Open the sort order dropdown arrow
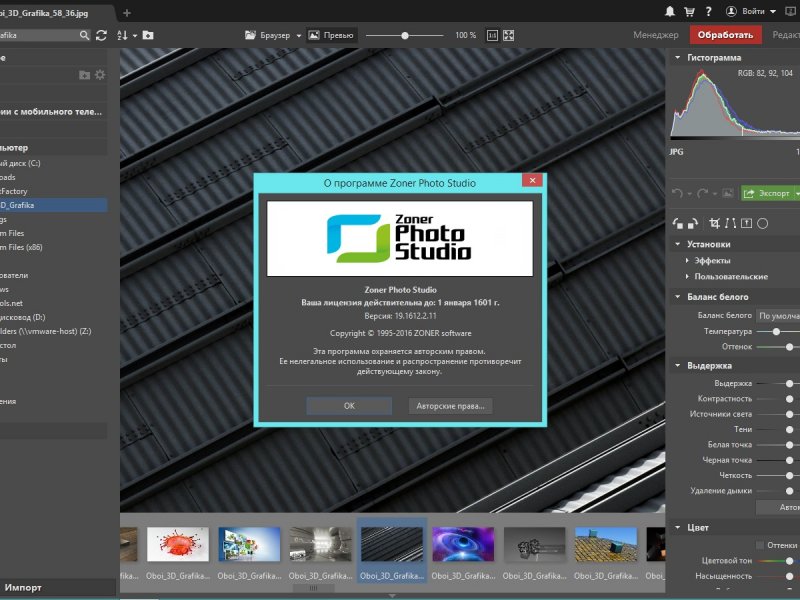Screen dimensions: 800x600 click(135, 36)
